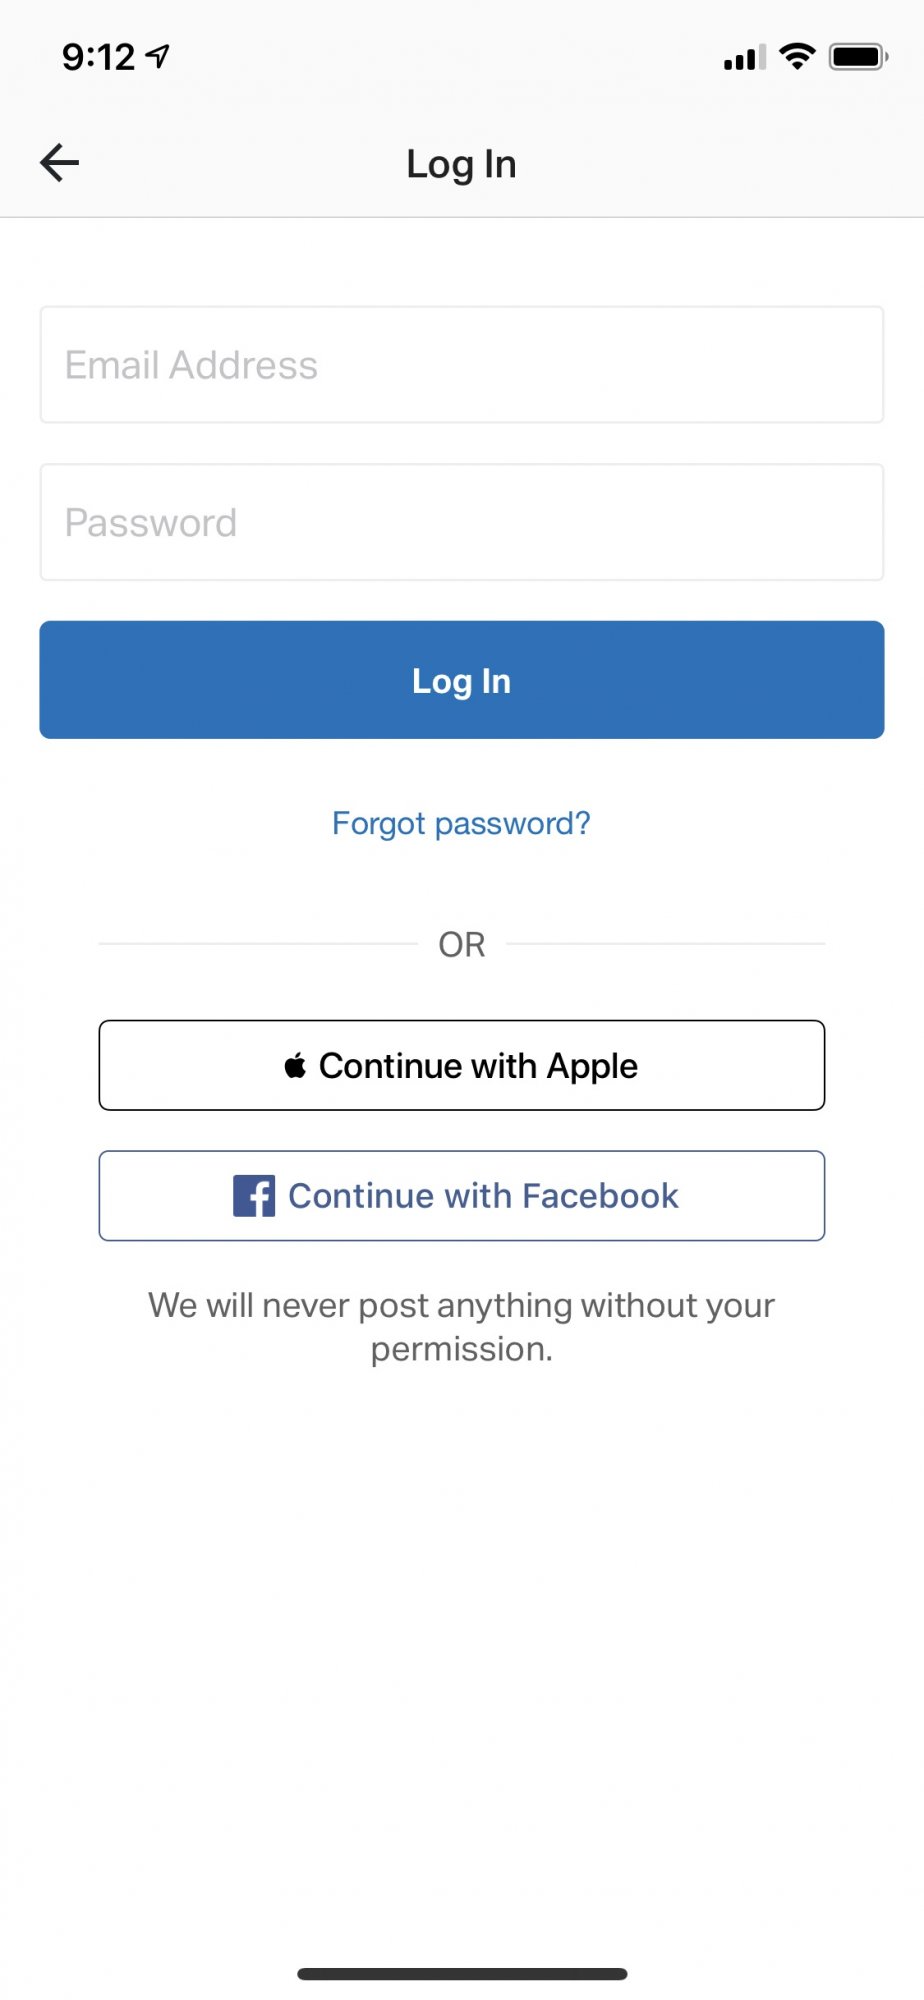The image size is (924, 2000).
Task: Click the Facebook logo icon
Action: [x=254, y=1196]
